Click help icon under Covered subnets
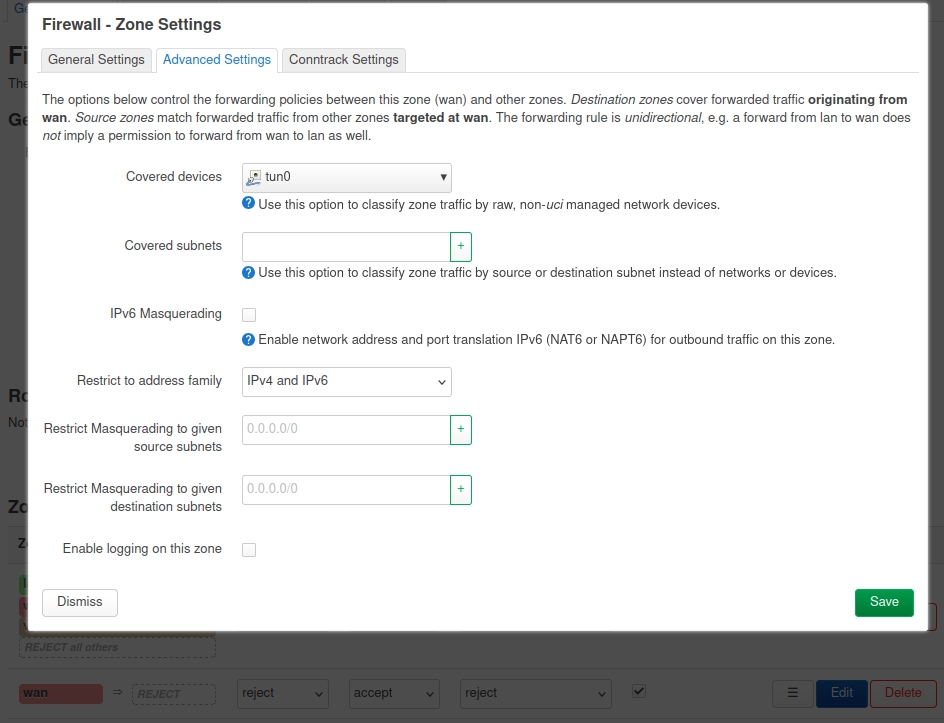The height and width of the screenshot is (723, 944). click(x=248, y=273)
